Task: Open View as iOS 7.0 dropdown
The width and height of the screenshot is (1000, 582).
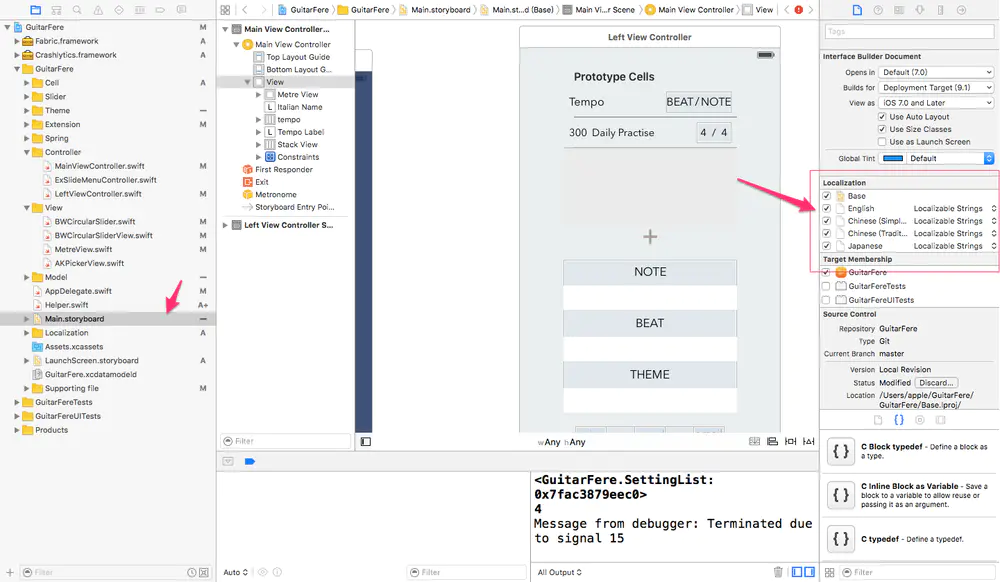Action: (x=936, y=103)
